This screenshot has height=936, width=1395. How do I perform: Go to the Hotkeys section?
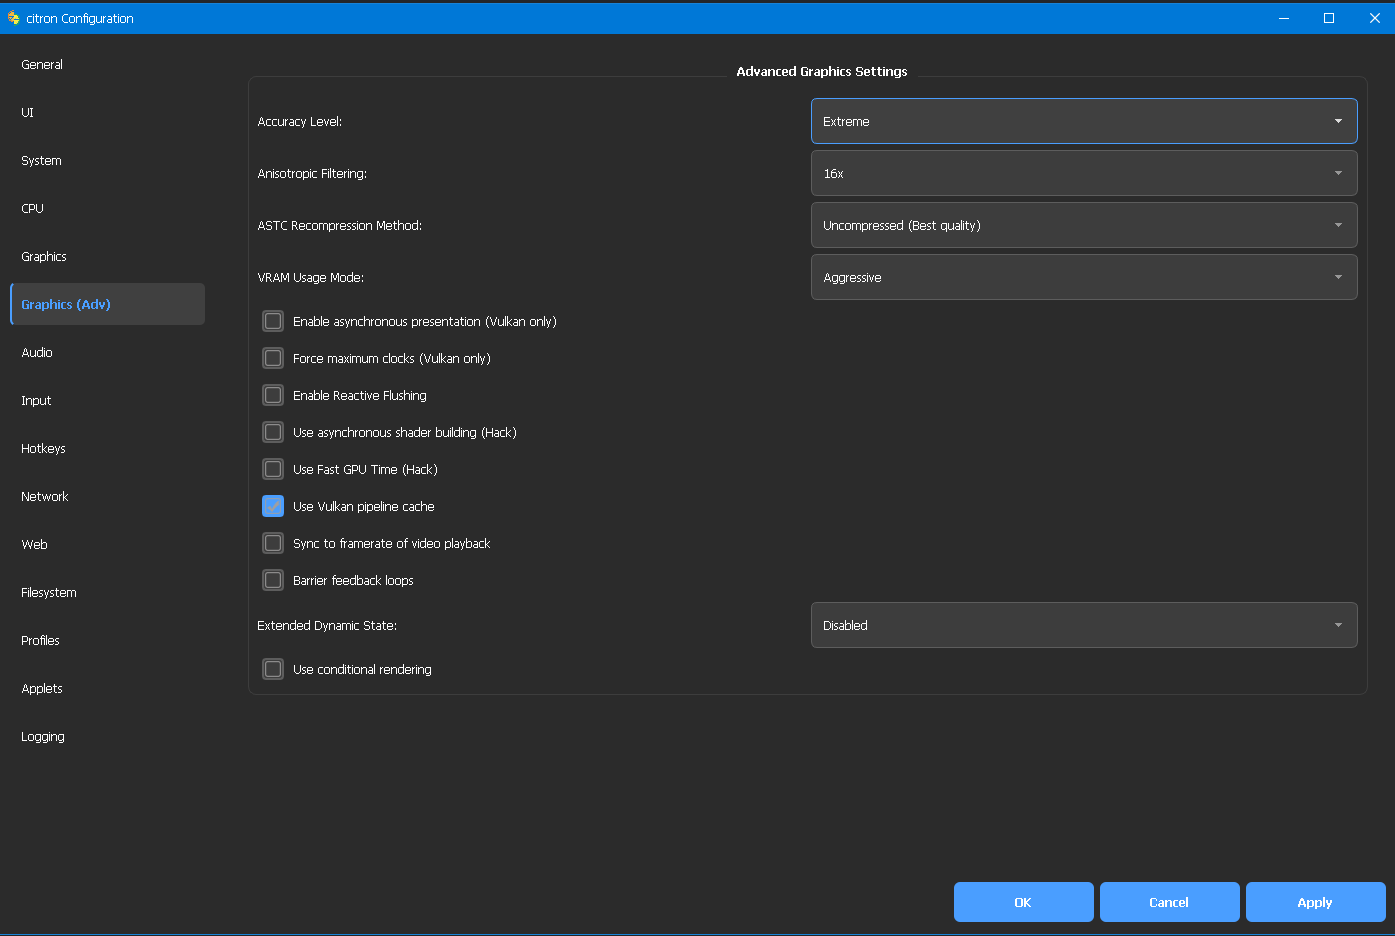[x=43, y=448]
